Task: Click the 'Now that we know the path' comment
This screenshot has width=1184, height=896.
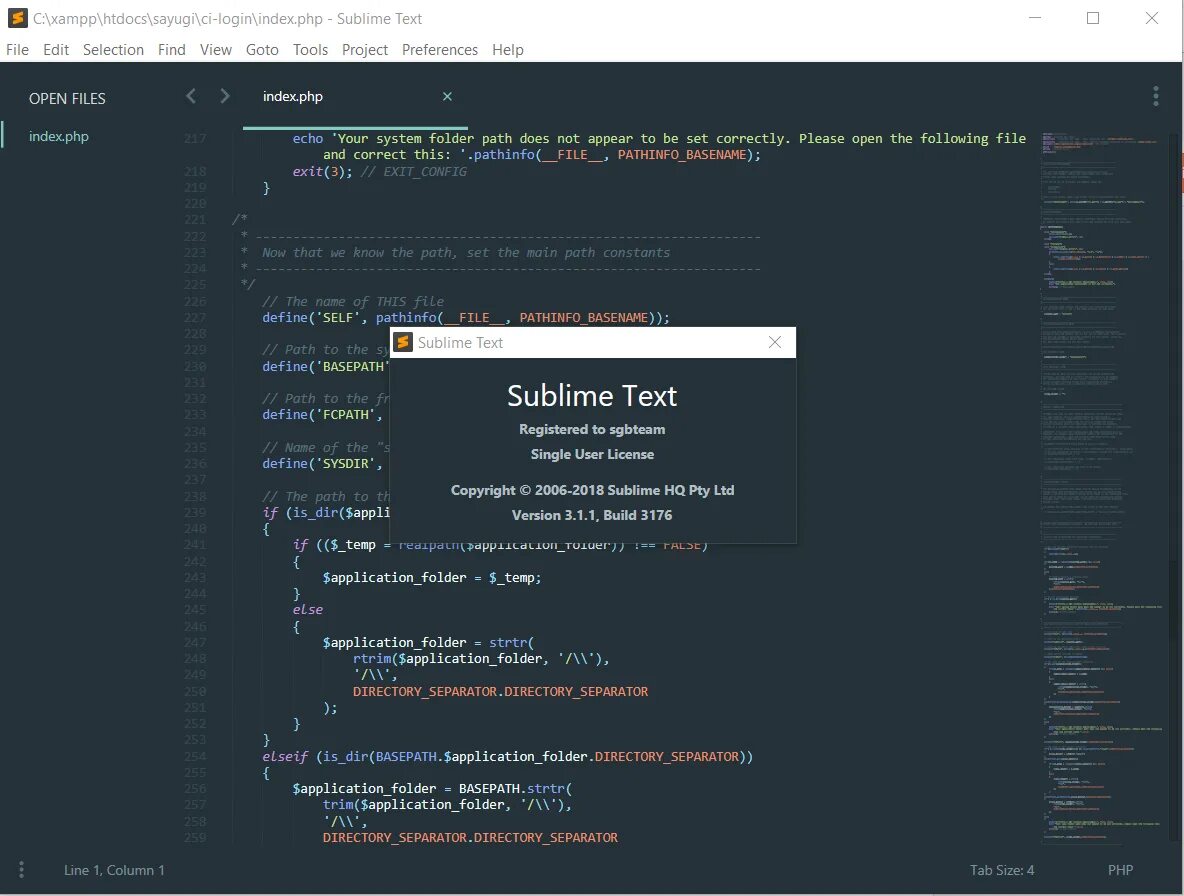Action: 465,253
